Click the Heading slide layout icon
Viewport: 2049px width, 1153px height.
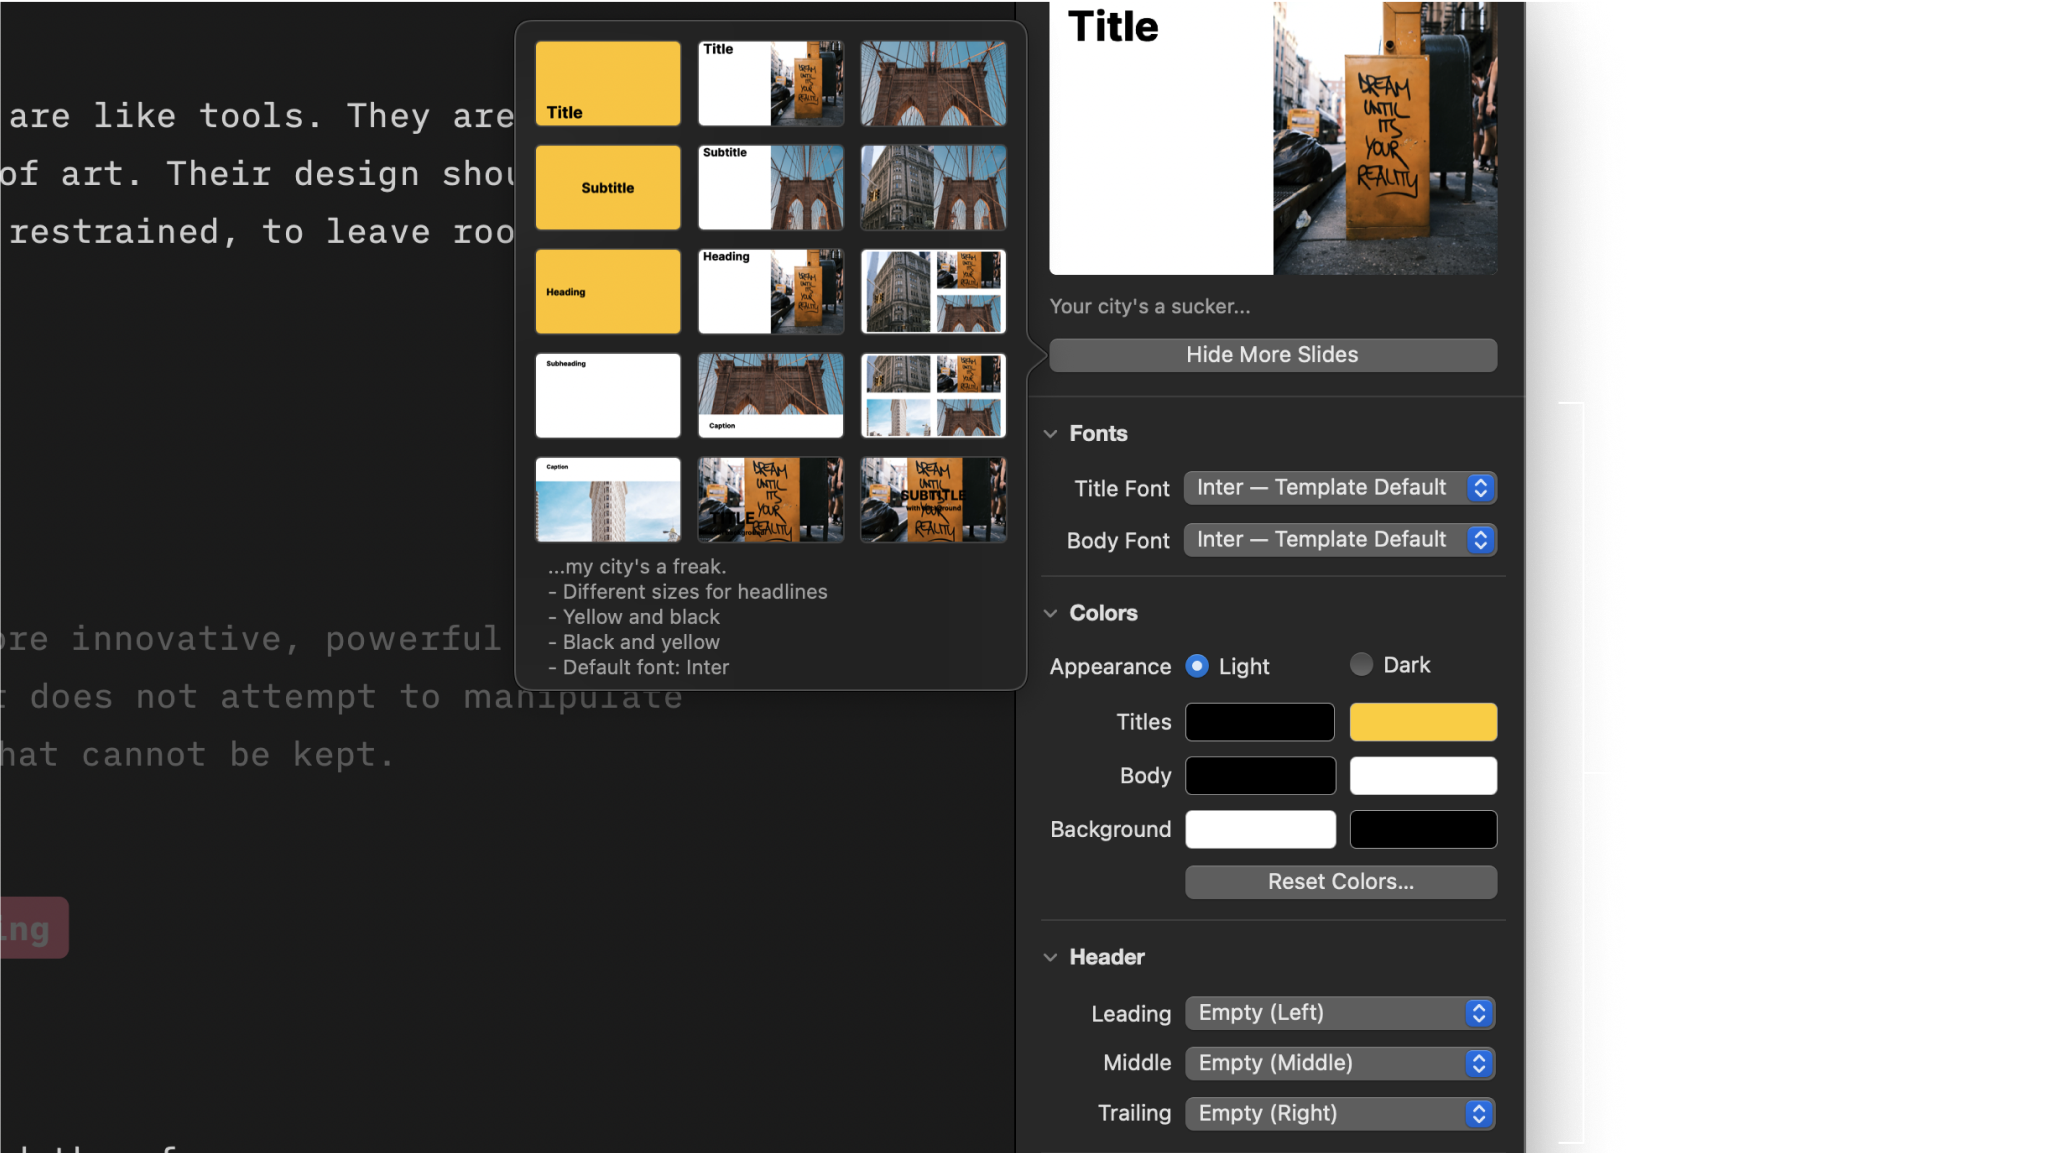(608, 291)
